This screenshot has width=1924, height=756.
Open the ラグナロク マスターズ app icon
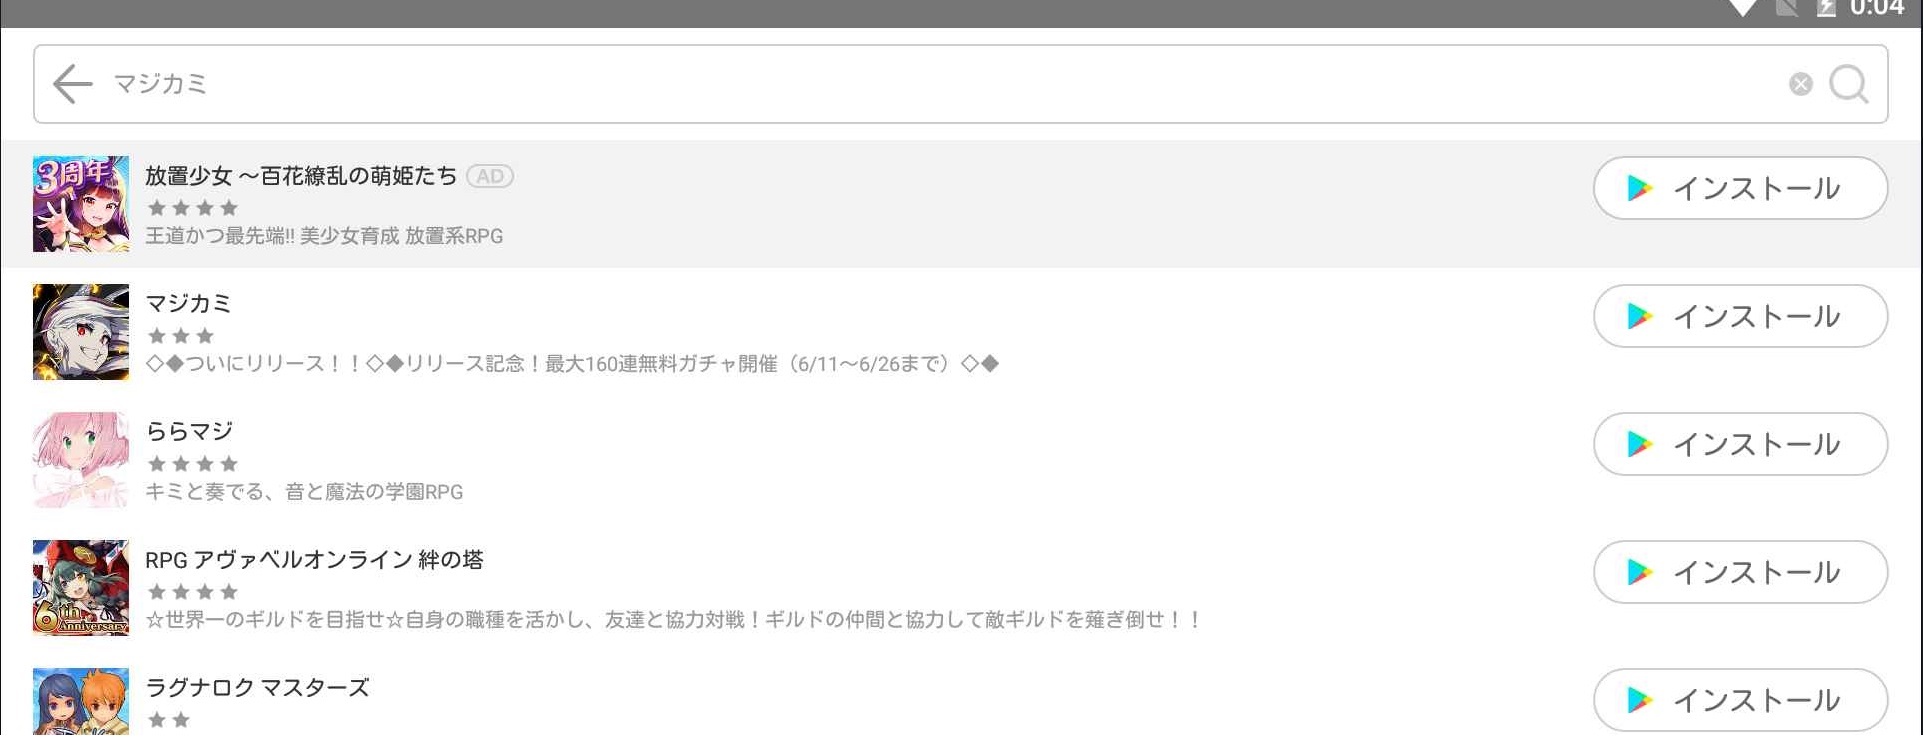coord(81,702)
